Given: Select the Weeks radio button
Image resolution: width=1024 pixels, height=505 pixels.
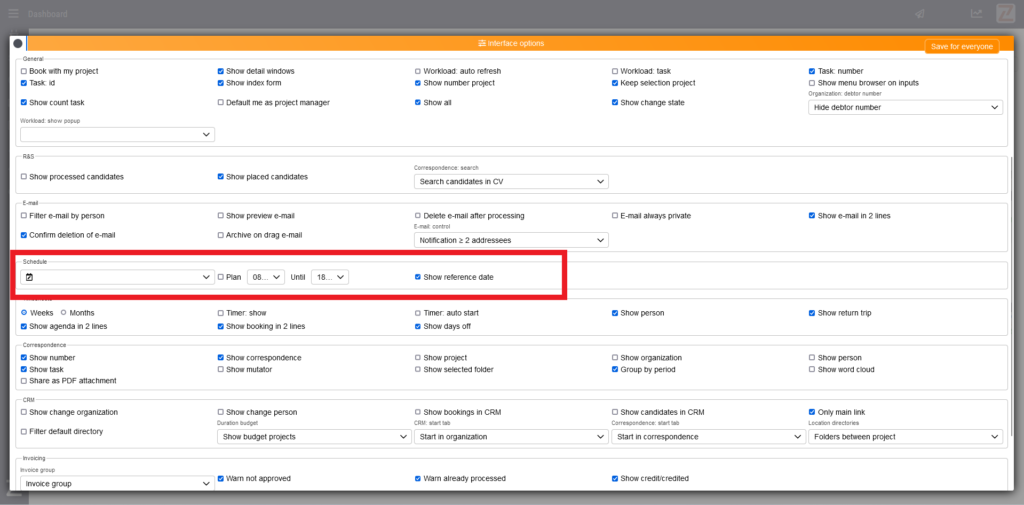Looking at the screenshot, I should pyautogui.click(x=25, y=313).
